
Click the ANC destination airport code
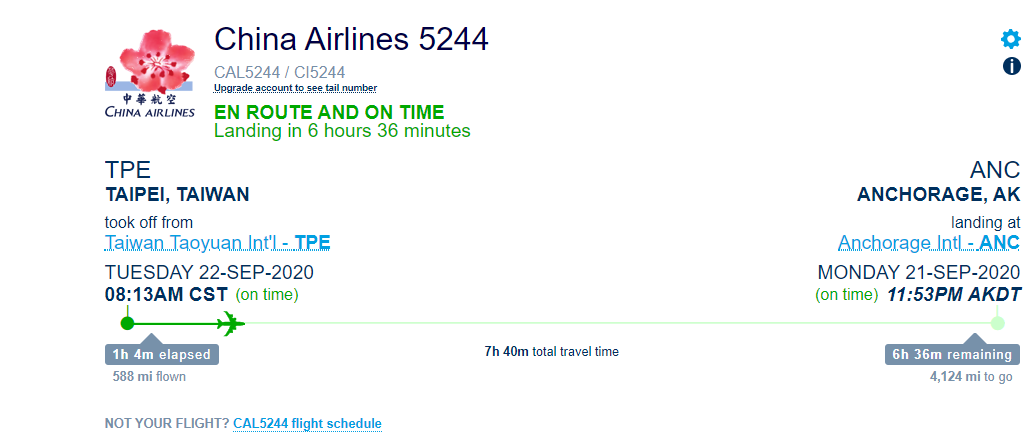click(x=994, y=170)
